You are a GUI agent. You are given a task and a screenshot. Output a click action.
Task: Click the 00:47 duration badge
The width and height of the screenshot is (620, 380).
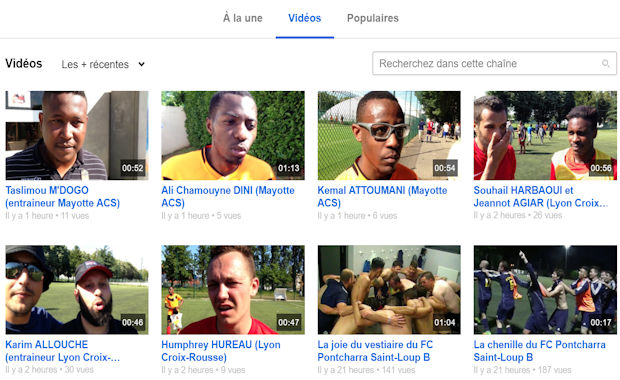coord(289,322)
